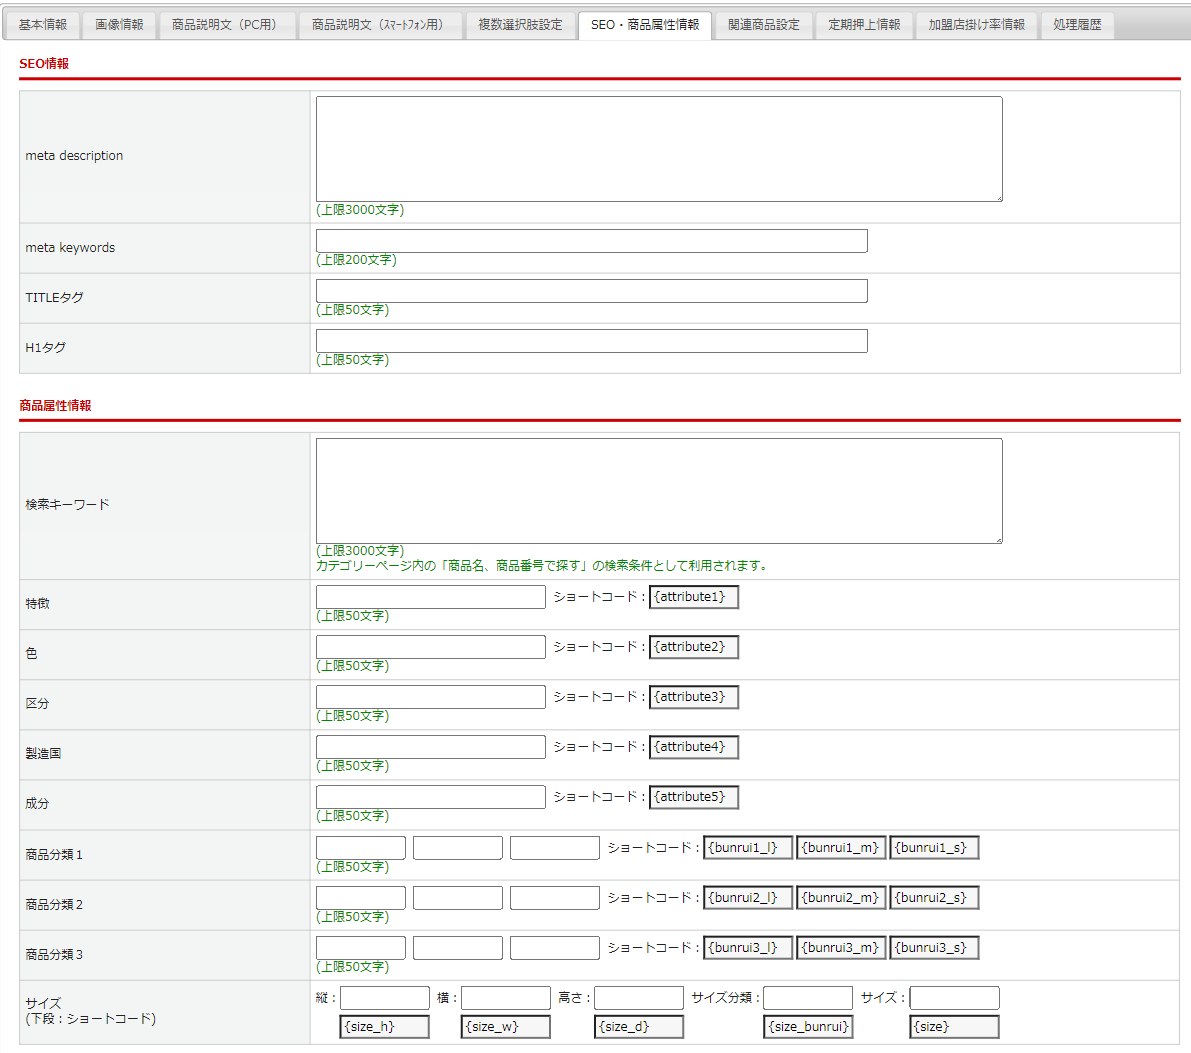
Task: Click the 製造国 input field
Action: point(430,747)
